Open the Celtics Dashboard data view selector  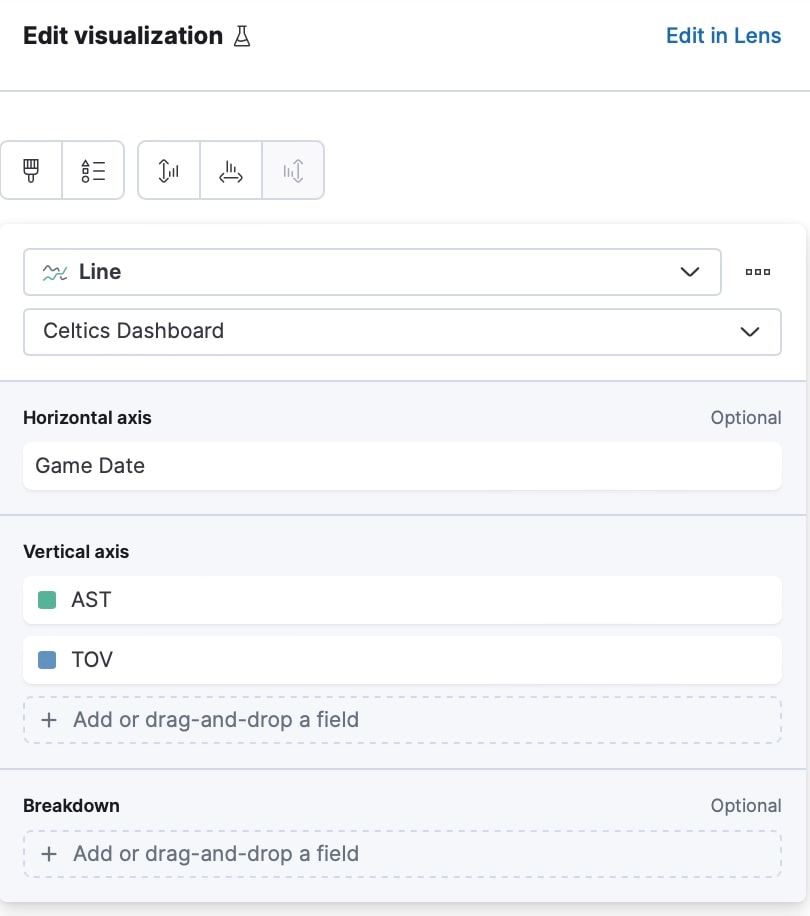[x=400, y=332]
